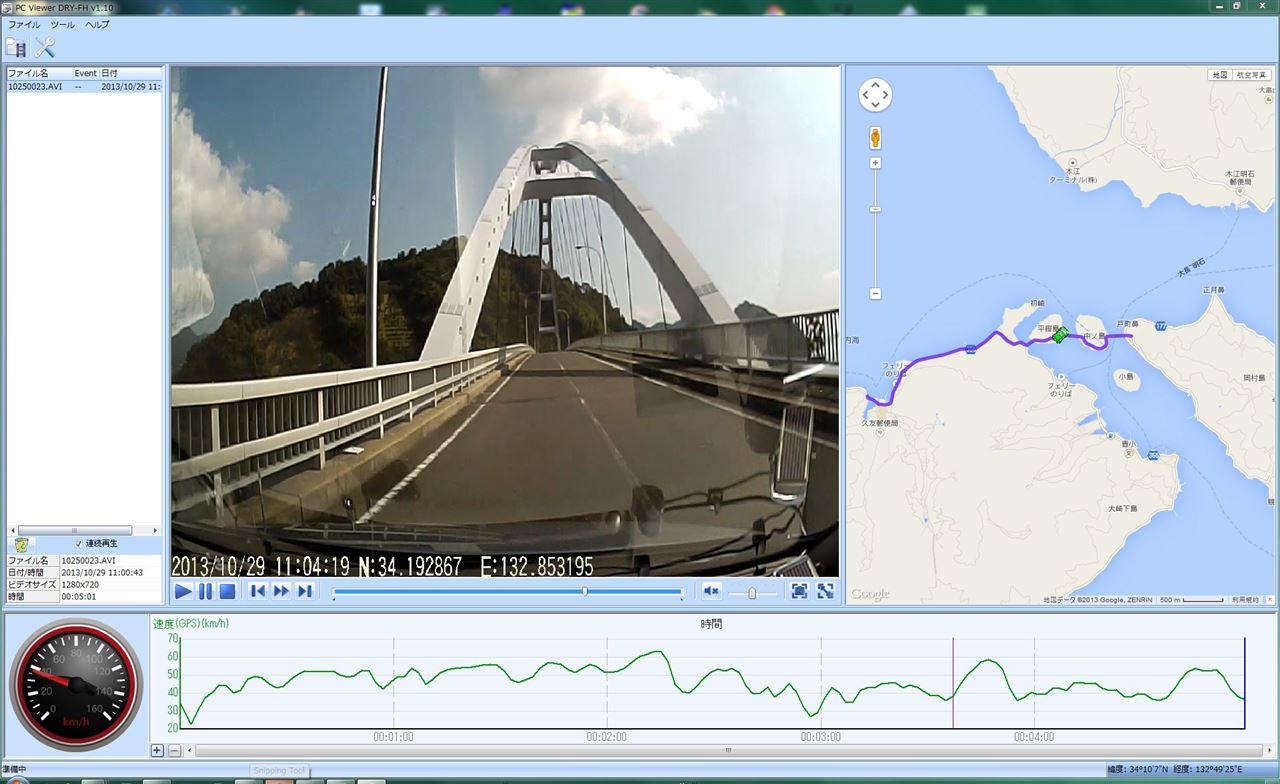Screen dimensions: 1280x784
Task: Stop the video playback
Action: tap(227, 591)
